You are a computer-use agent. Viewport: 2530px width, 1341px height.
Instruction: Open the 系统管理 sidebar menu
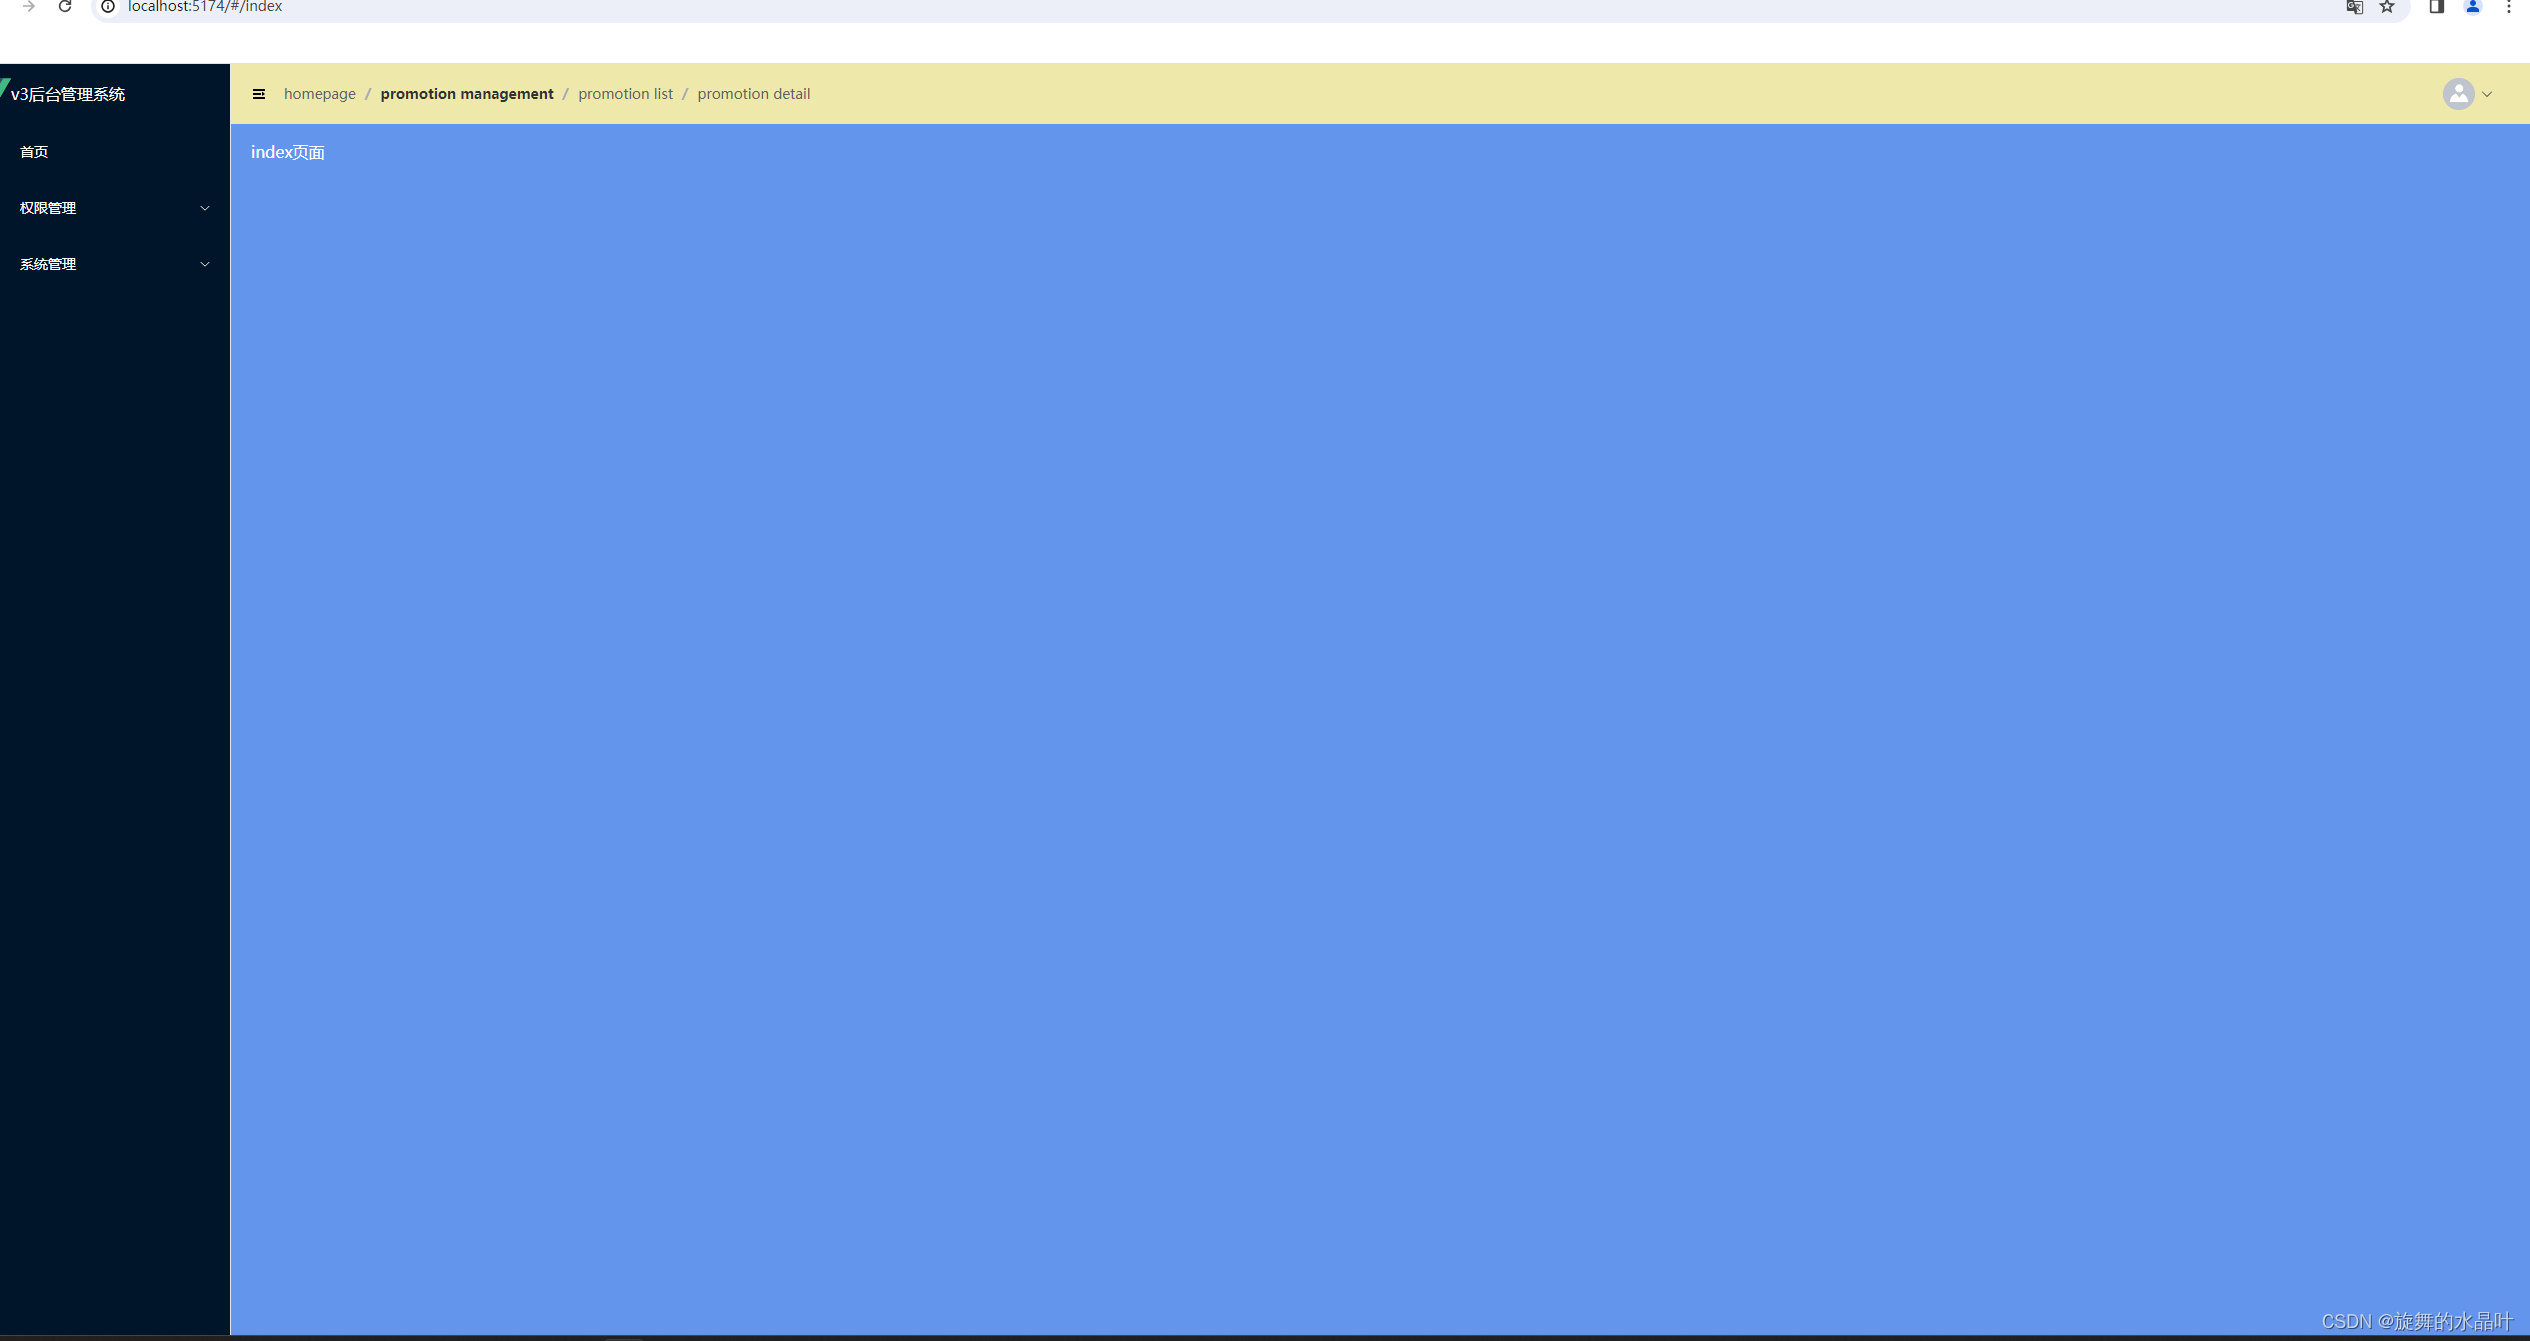click(x=115, y=264)
